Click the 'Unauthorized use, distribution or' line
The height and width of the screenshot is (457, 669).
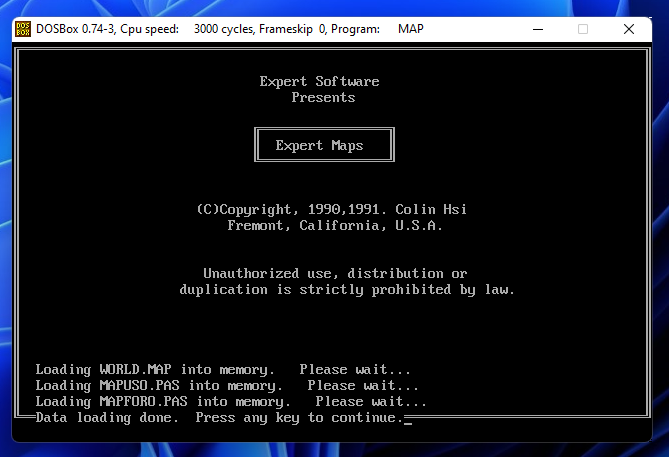335,273
